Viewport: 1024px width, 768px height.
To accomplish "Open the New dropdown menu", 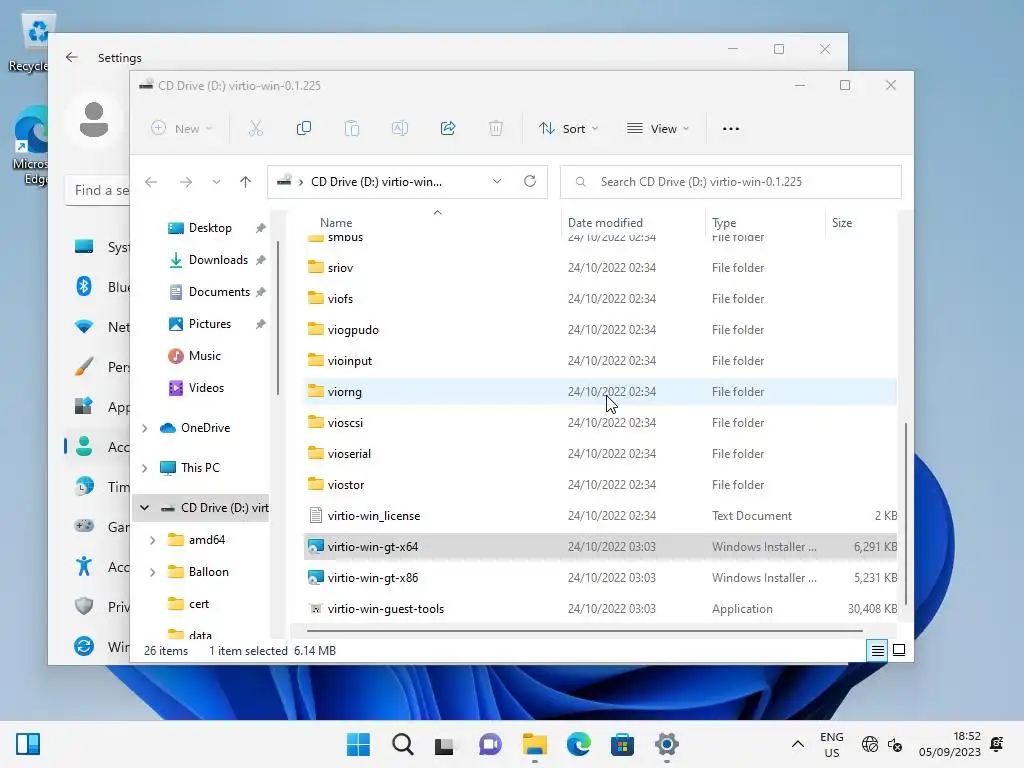I will (182, 129).
